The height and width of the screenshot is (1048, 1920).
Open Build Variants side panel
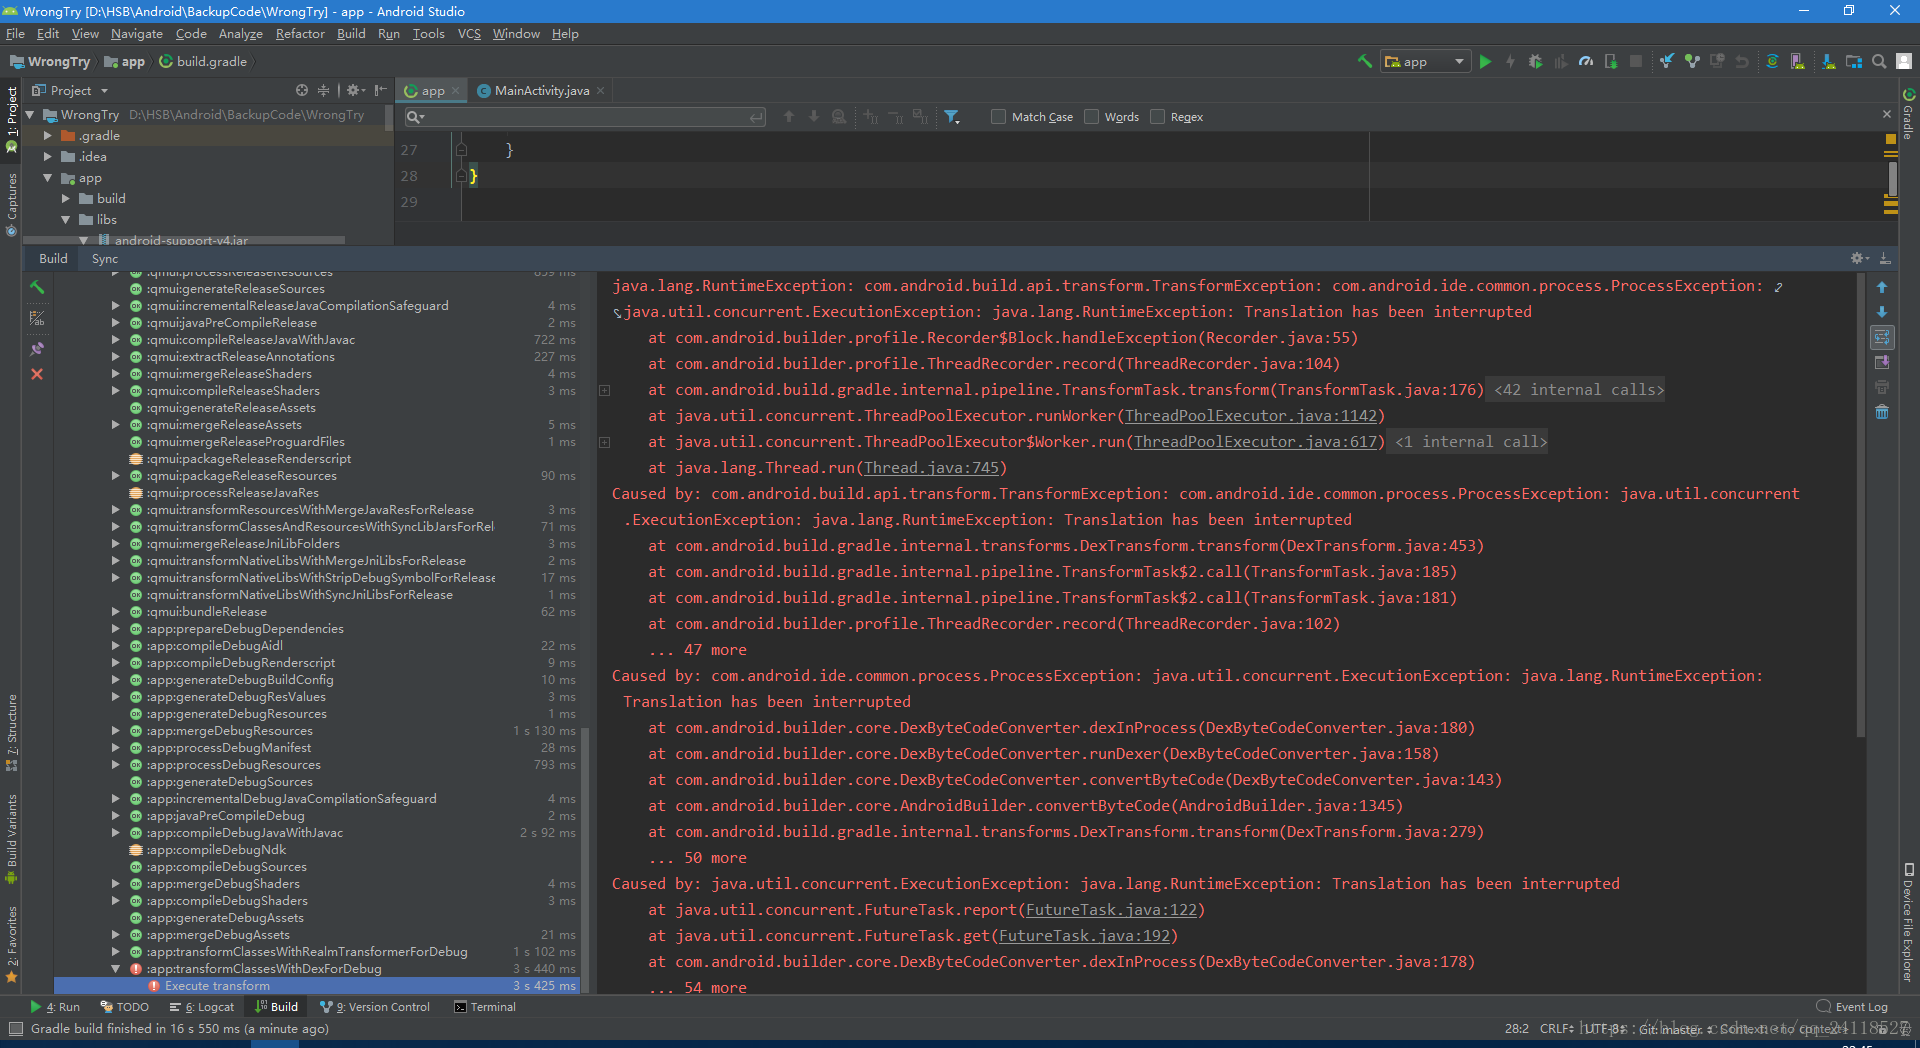point(11,838)
